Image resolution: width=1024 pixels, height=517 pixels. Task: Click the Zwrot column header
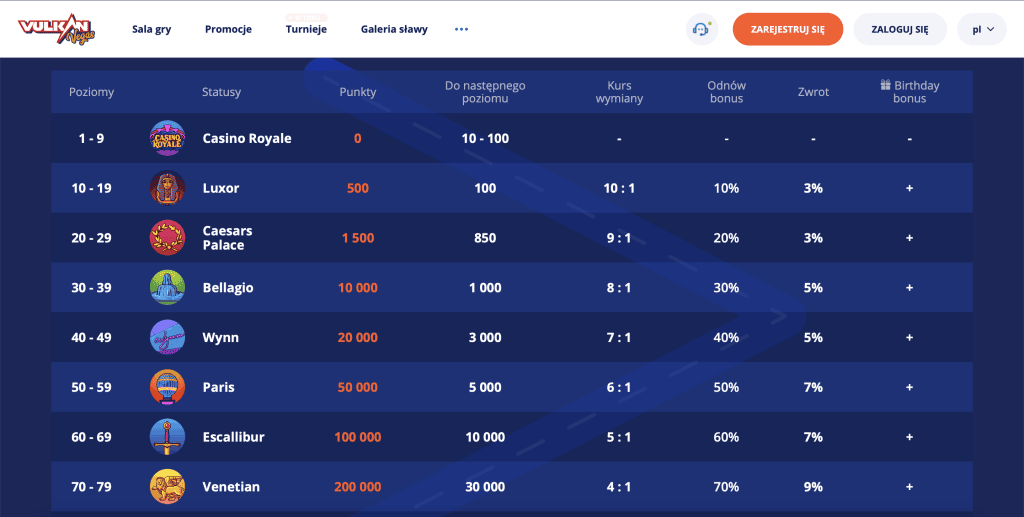813,92
